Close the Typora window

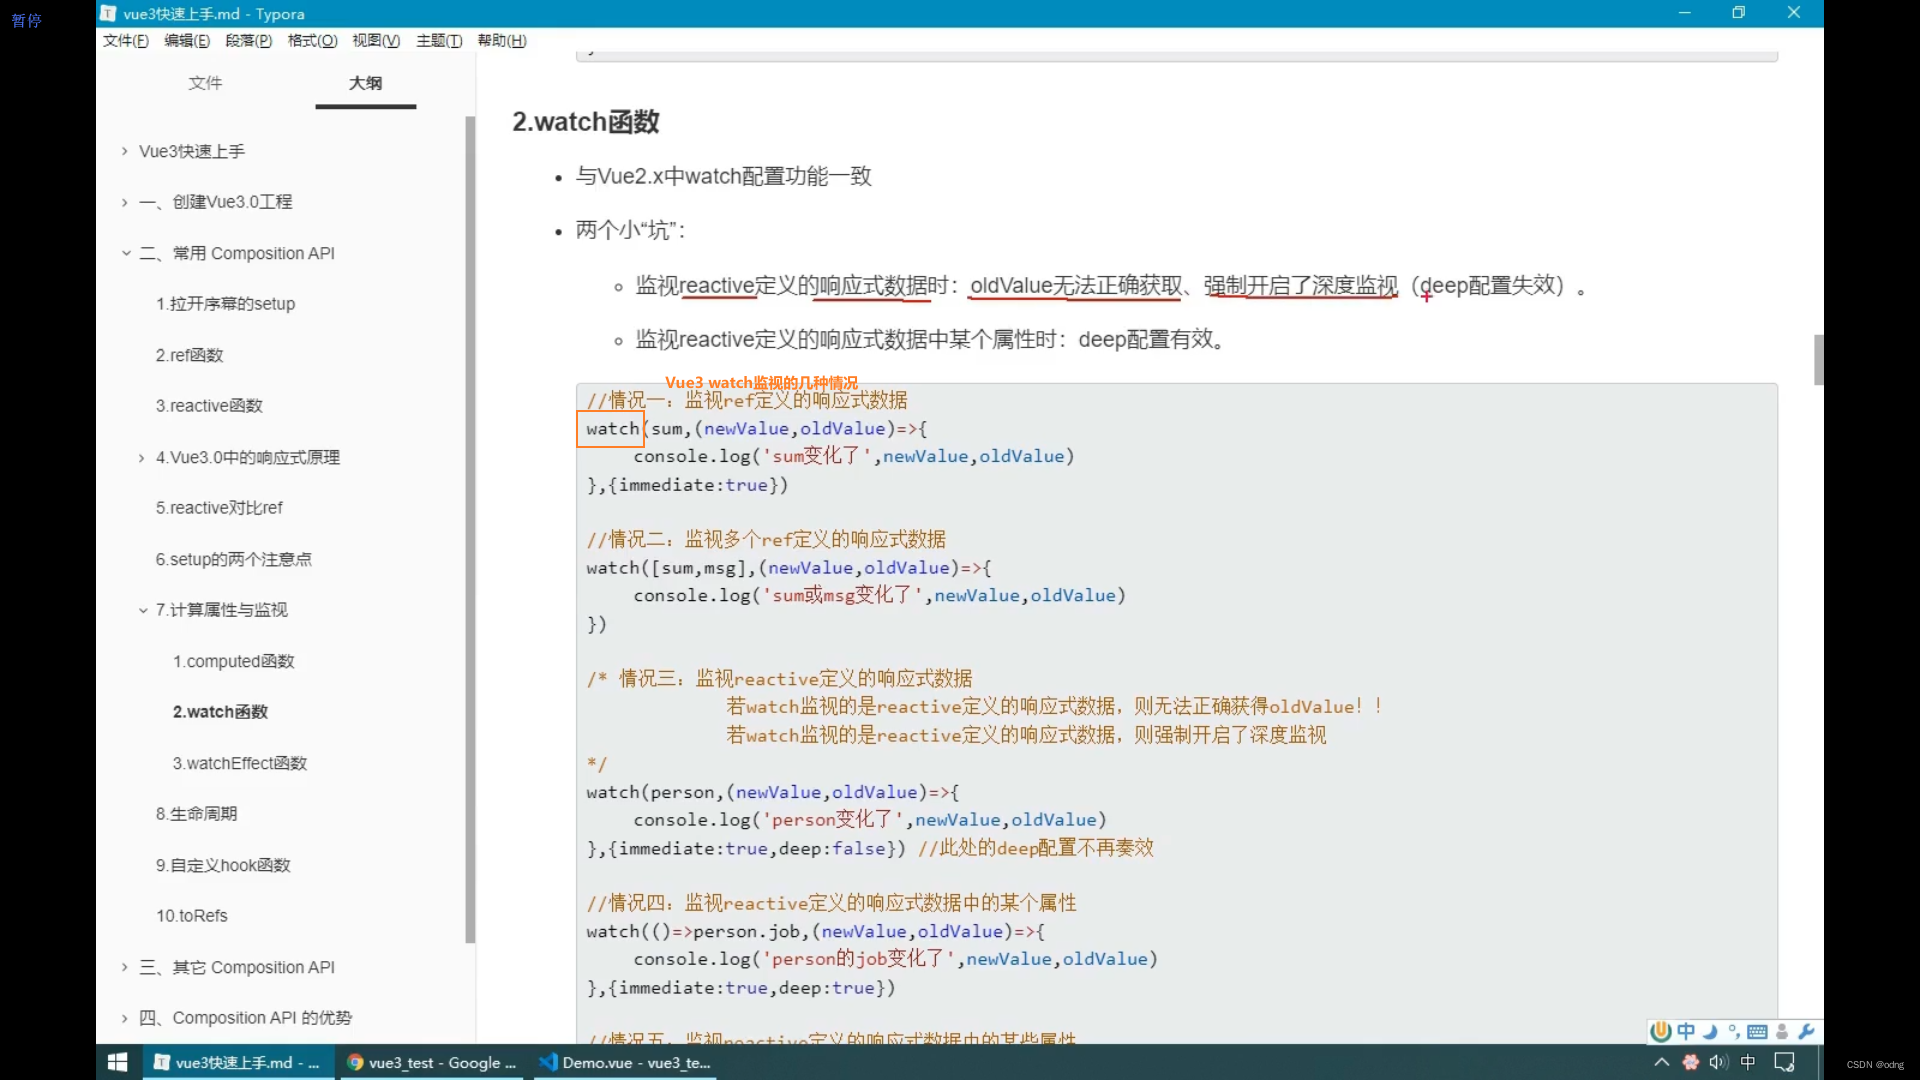[x=1794, y=13]
